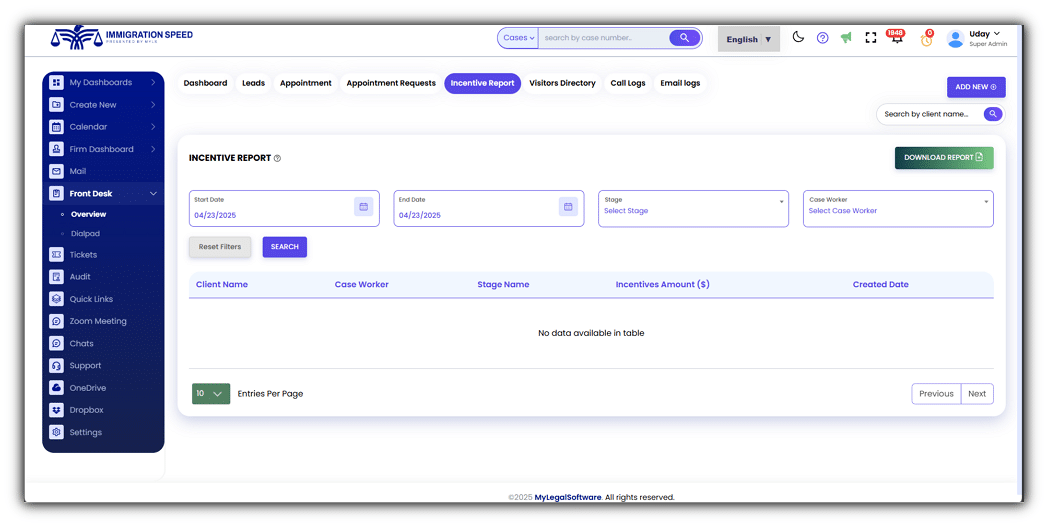Image resolution: width=1050 pixels, height=528 pixels.
Task: Open notifications bell with 1848 badge
Action: [x=896, y=37]
